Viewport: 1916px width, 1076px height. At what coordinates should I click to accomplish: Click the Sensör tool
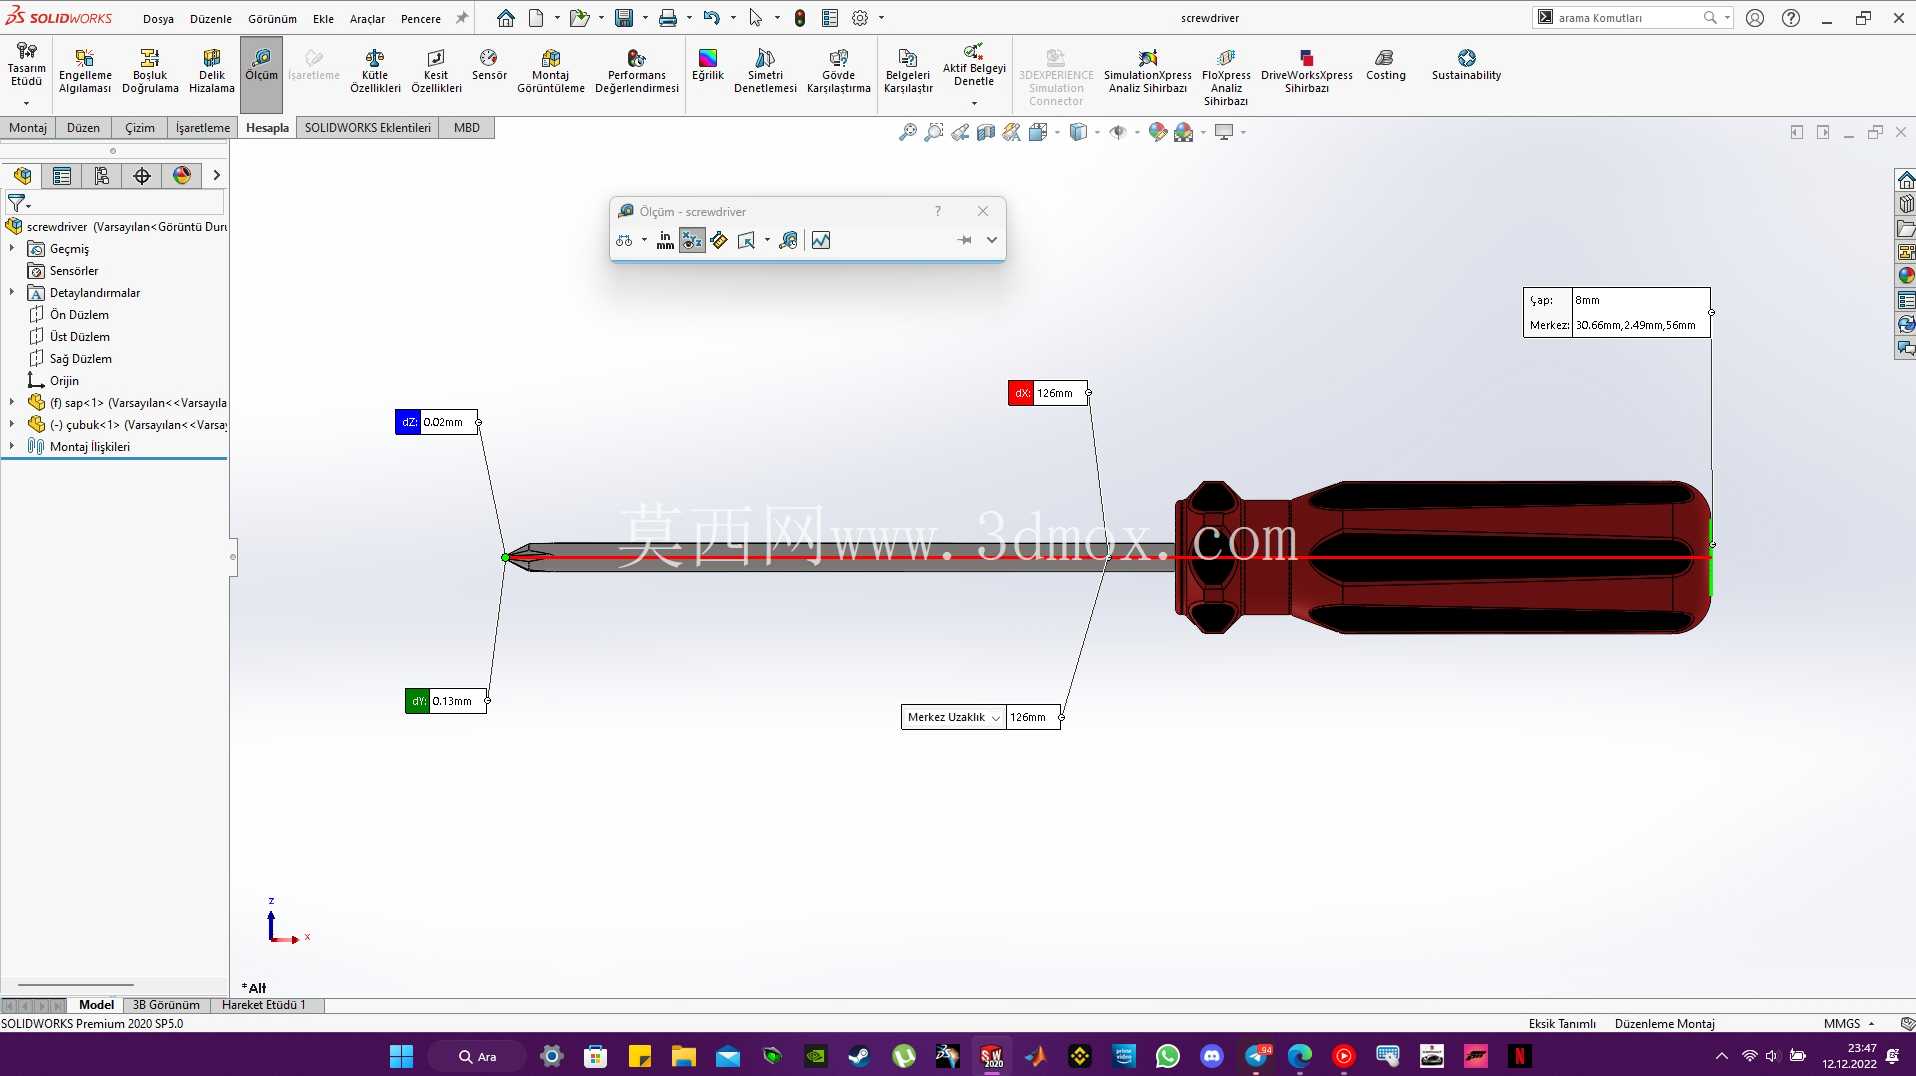click(489, 65)
